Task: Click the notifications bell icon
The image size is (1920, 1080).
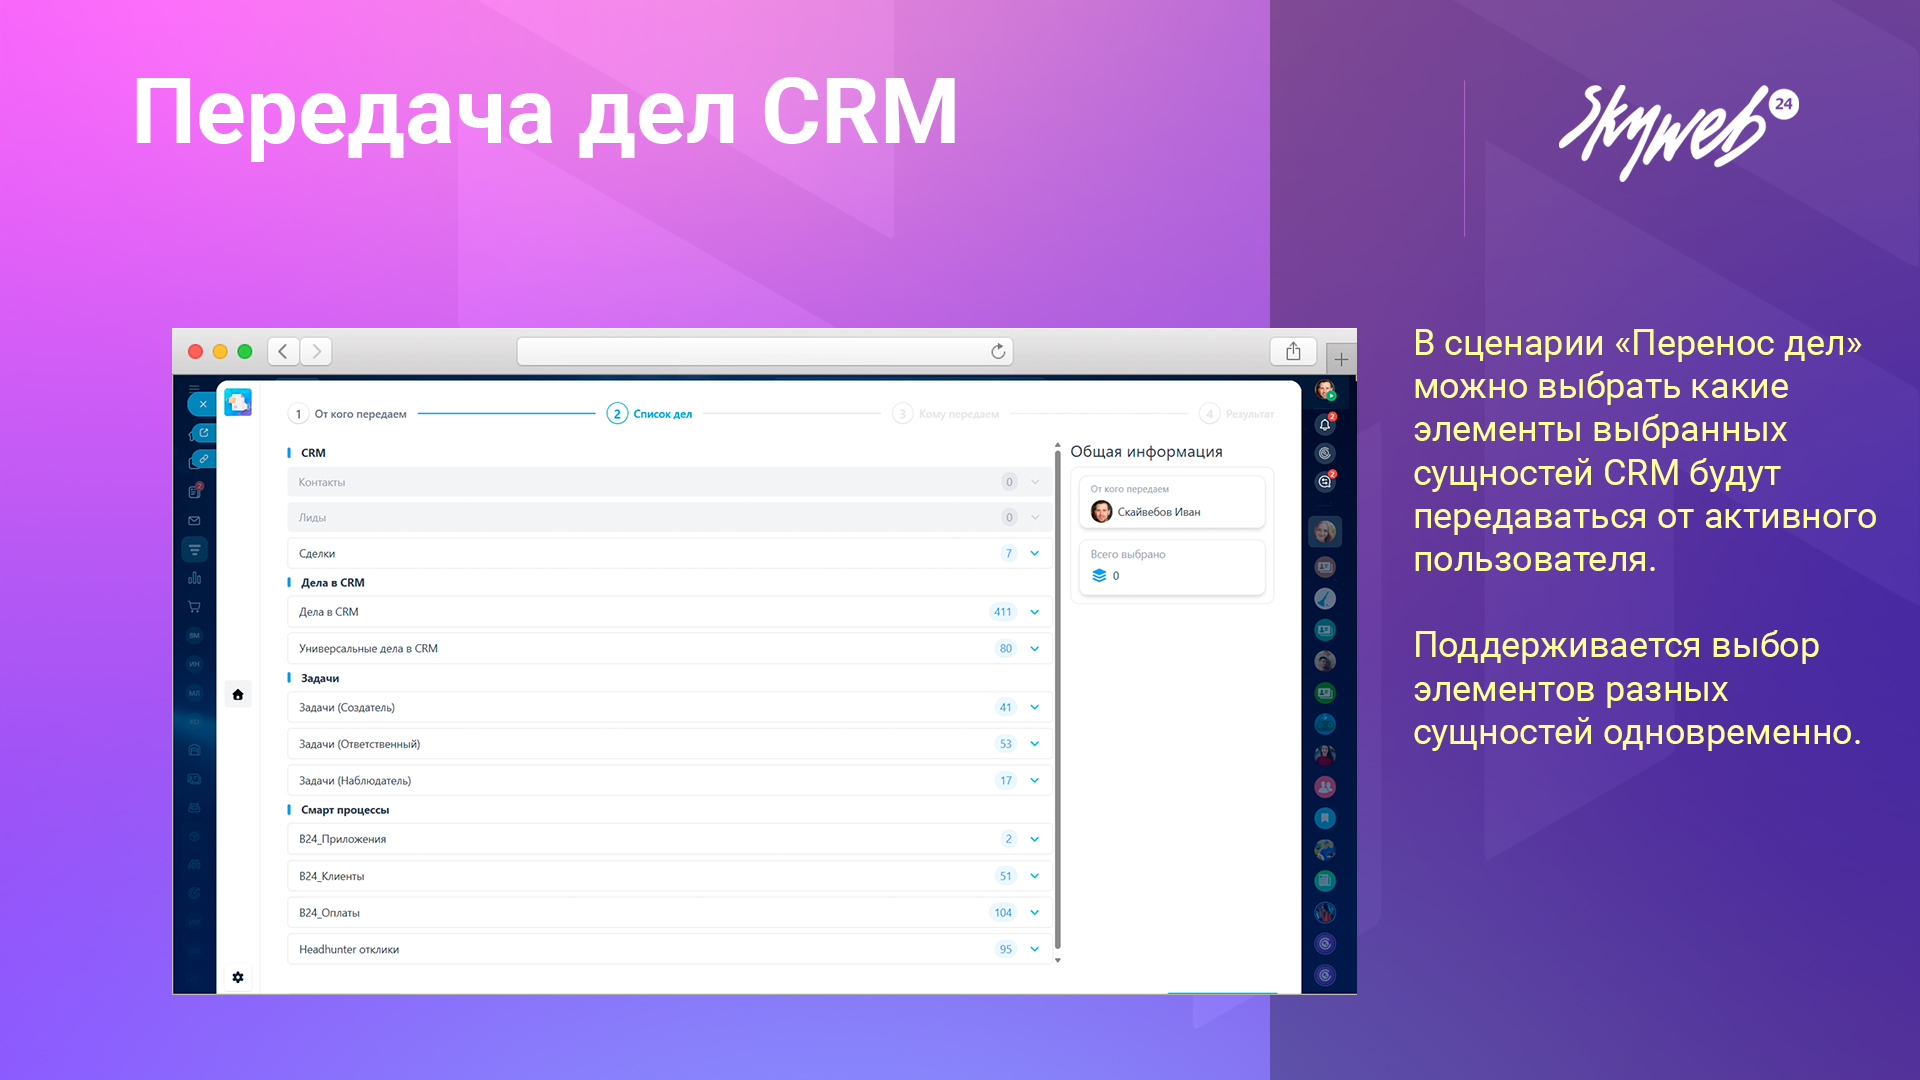Action: 1324,425
